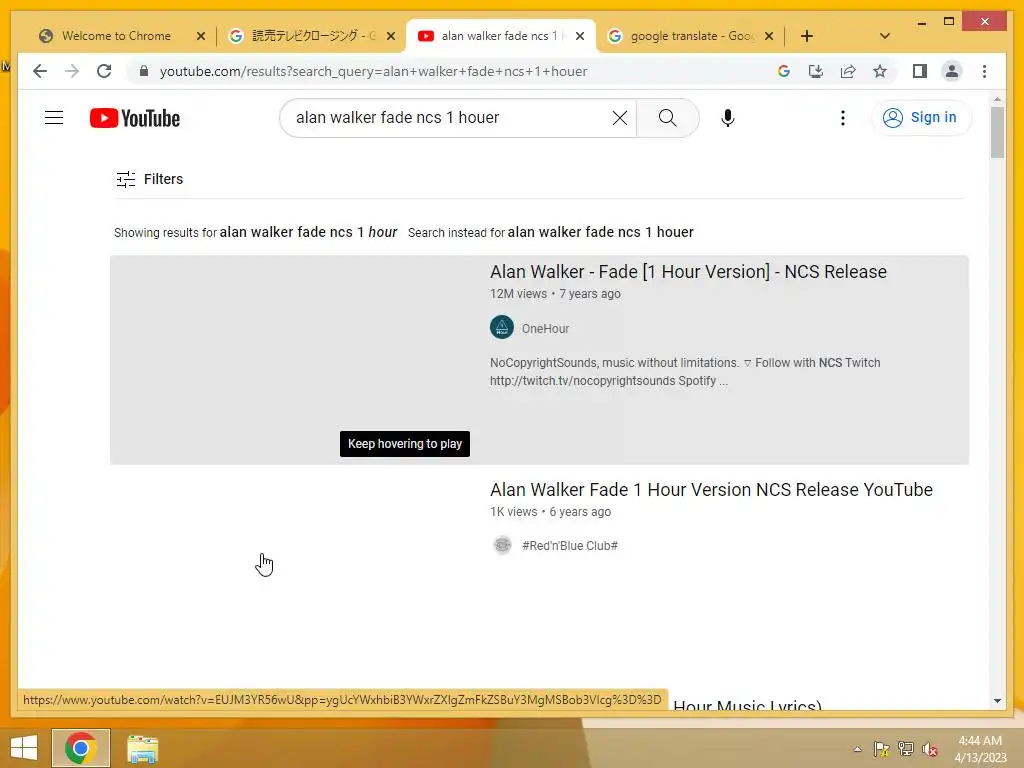1024x768 pixels.
Task: Click the '12M views • 7 years ago' text
Action: point(555,294)
